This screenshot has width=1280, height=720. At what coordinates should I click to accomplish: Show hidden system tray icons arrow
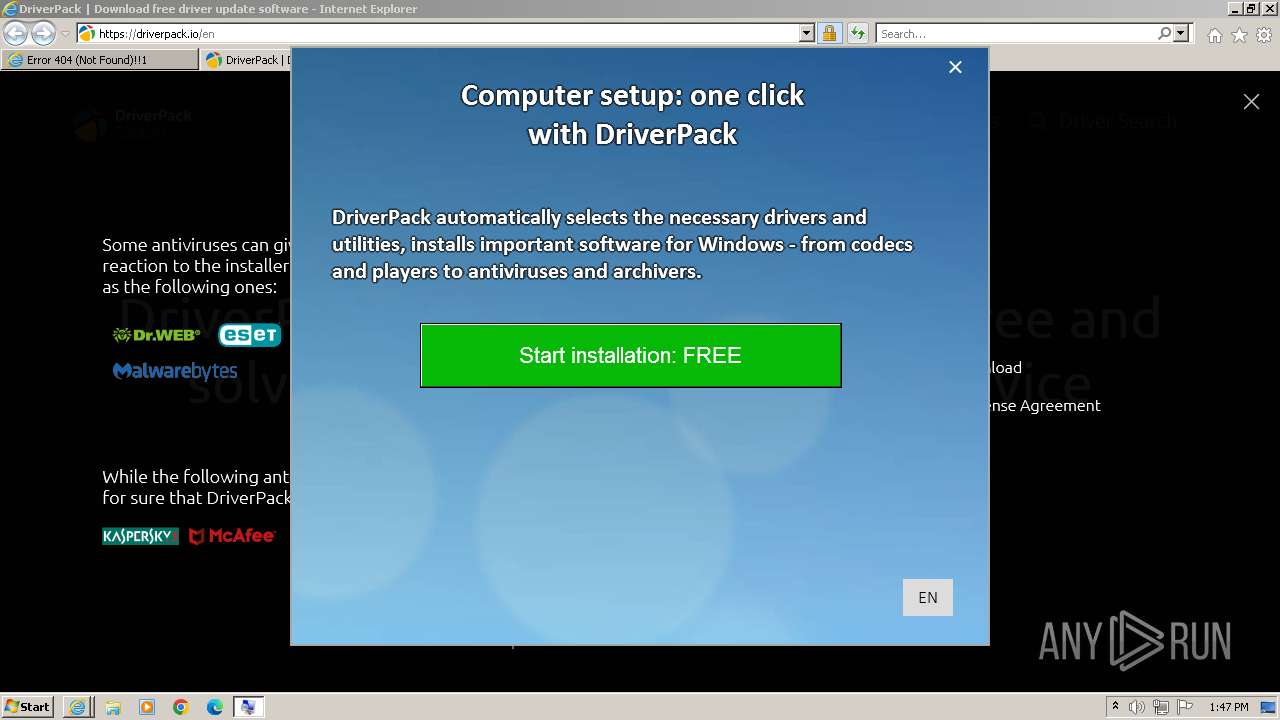tap(1115, 707)
